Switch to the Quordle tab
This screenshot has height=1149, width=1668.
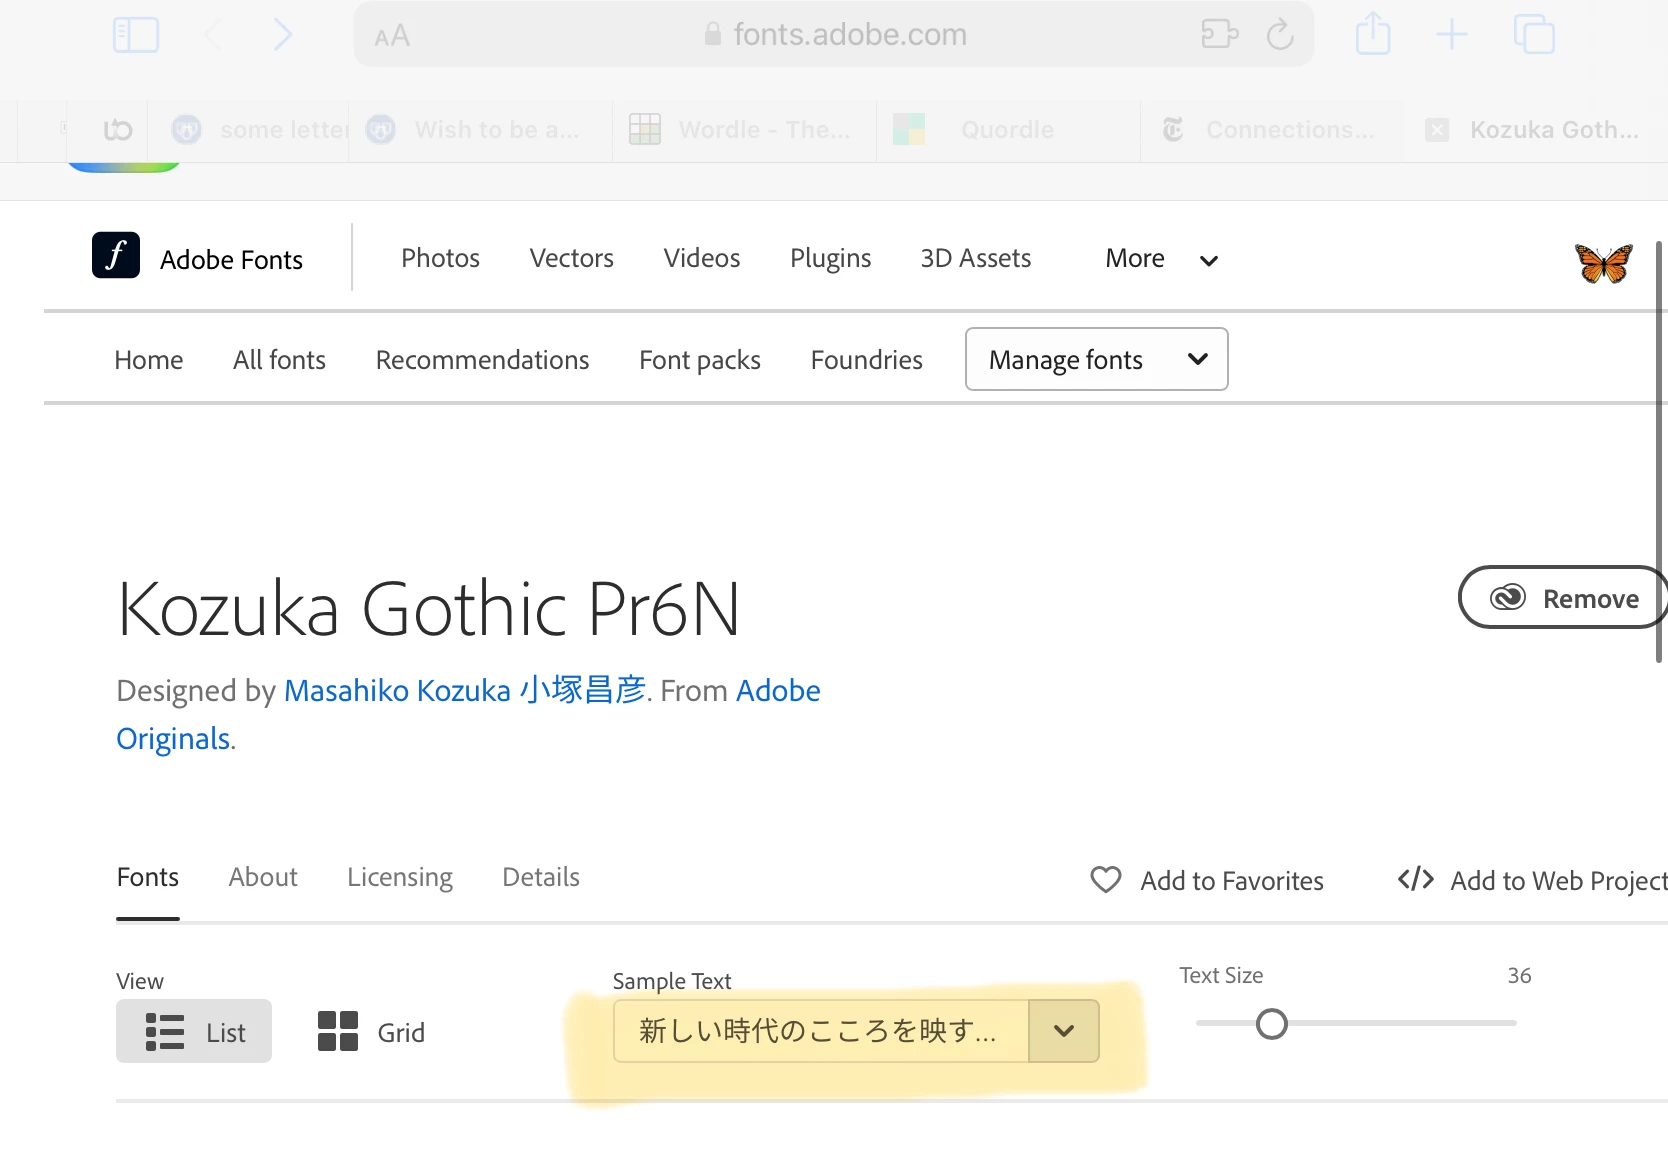click(x=1008, y=130)
